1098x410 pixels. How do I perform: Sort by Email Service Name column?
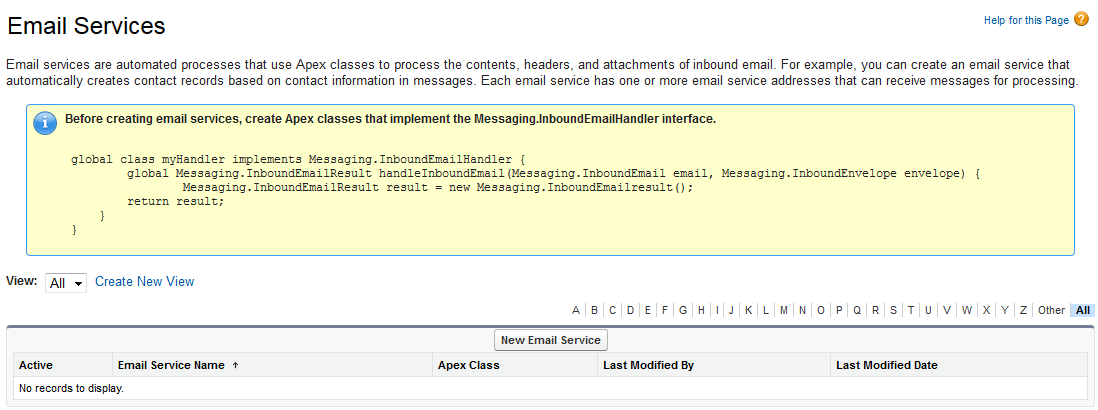pos(171,365)
